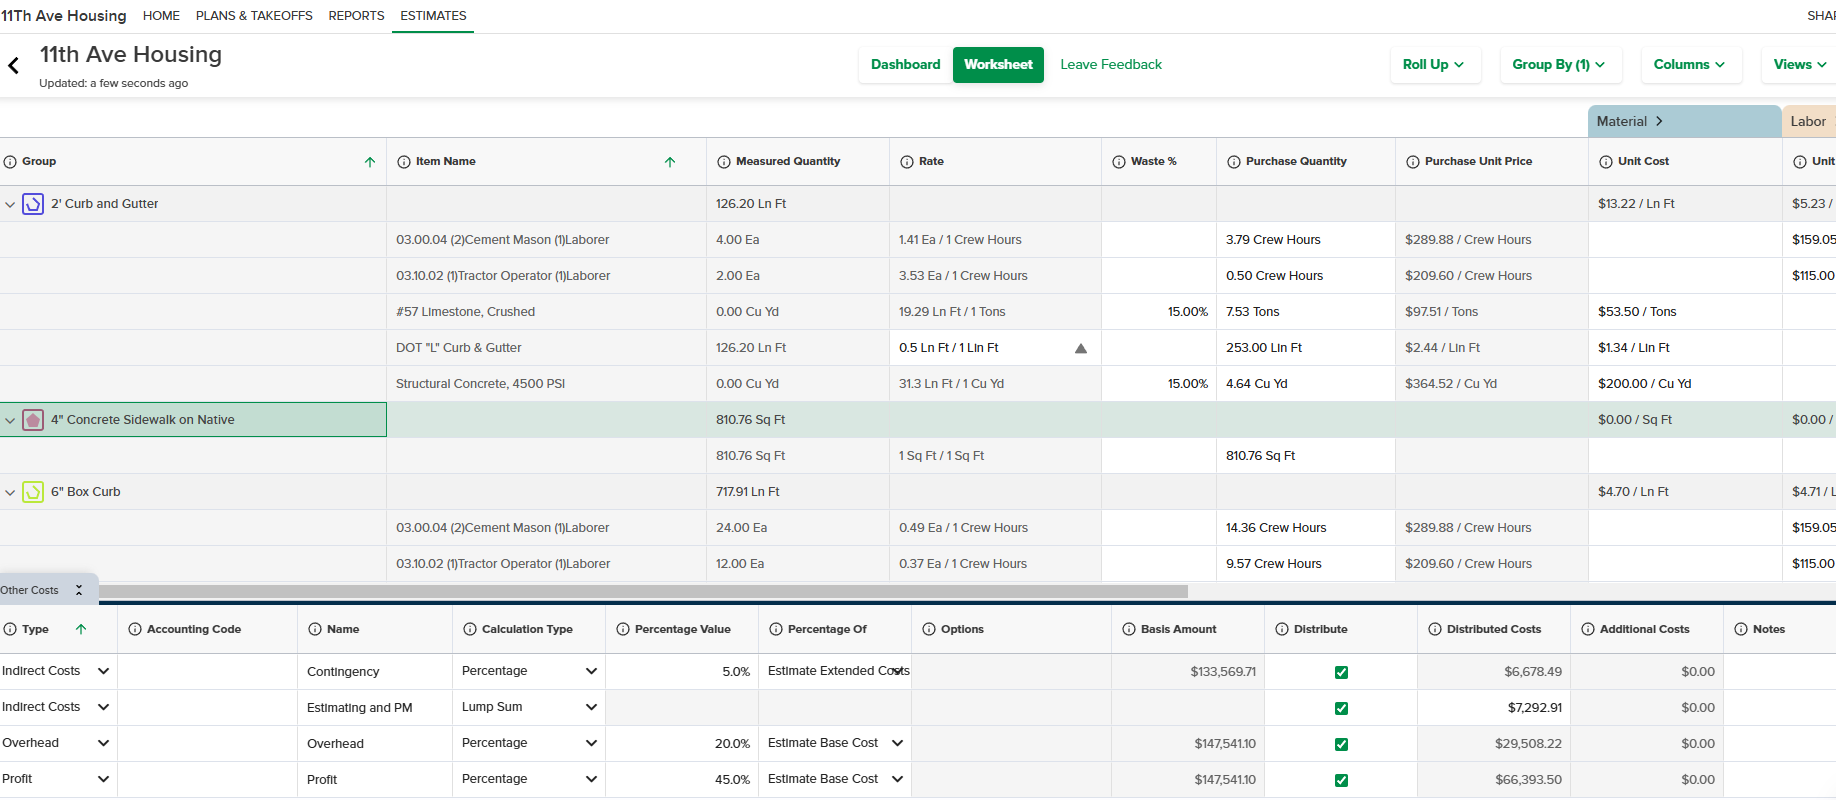This screenshot has width=1836, height=800.
Task: Switch to the Dashboard view
Action: pos(905,65)
